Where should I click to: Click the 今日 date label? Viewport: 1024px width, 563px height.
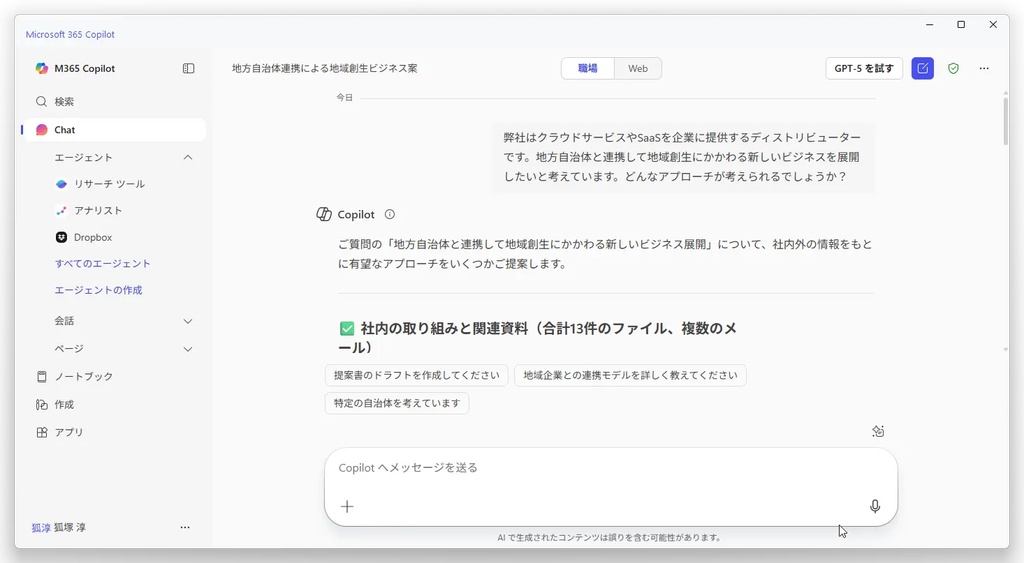tap(345, 97)
